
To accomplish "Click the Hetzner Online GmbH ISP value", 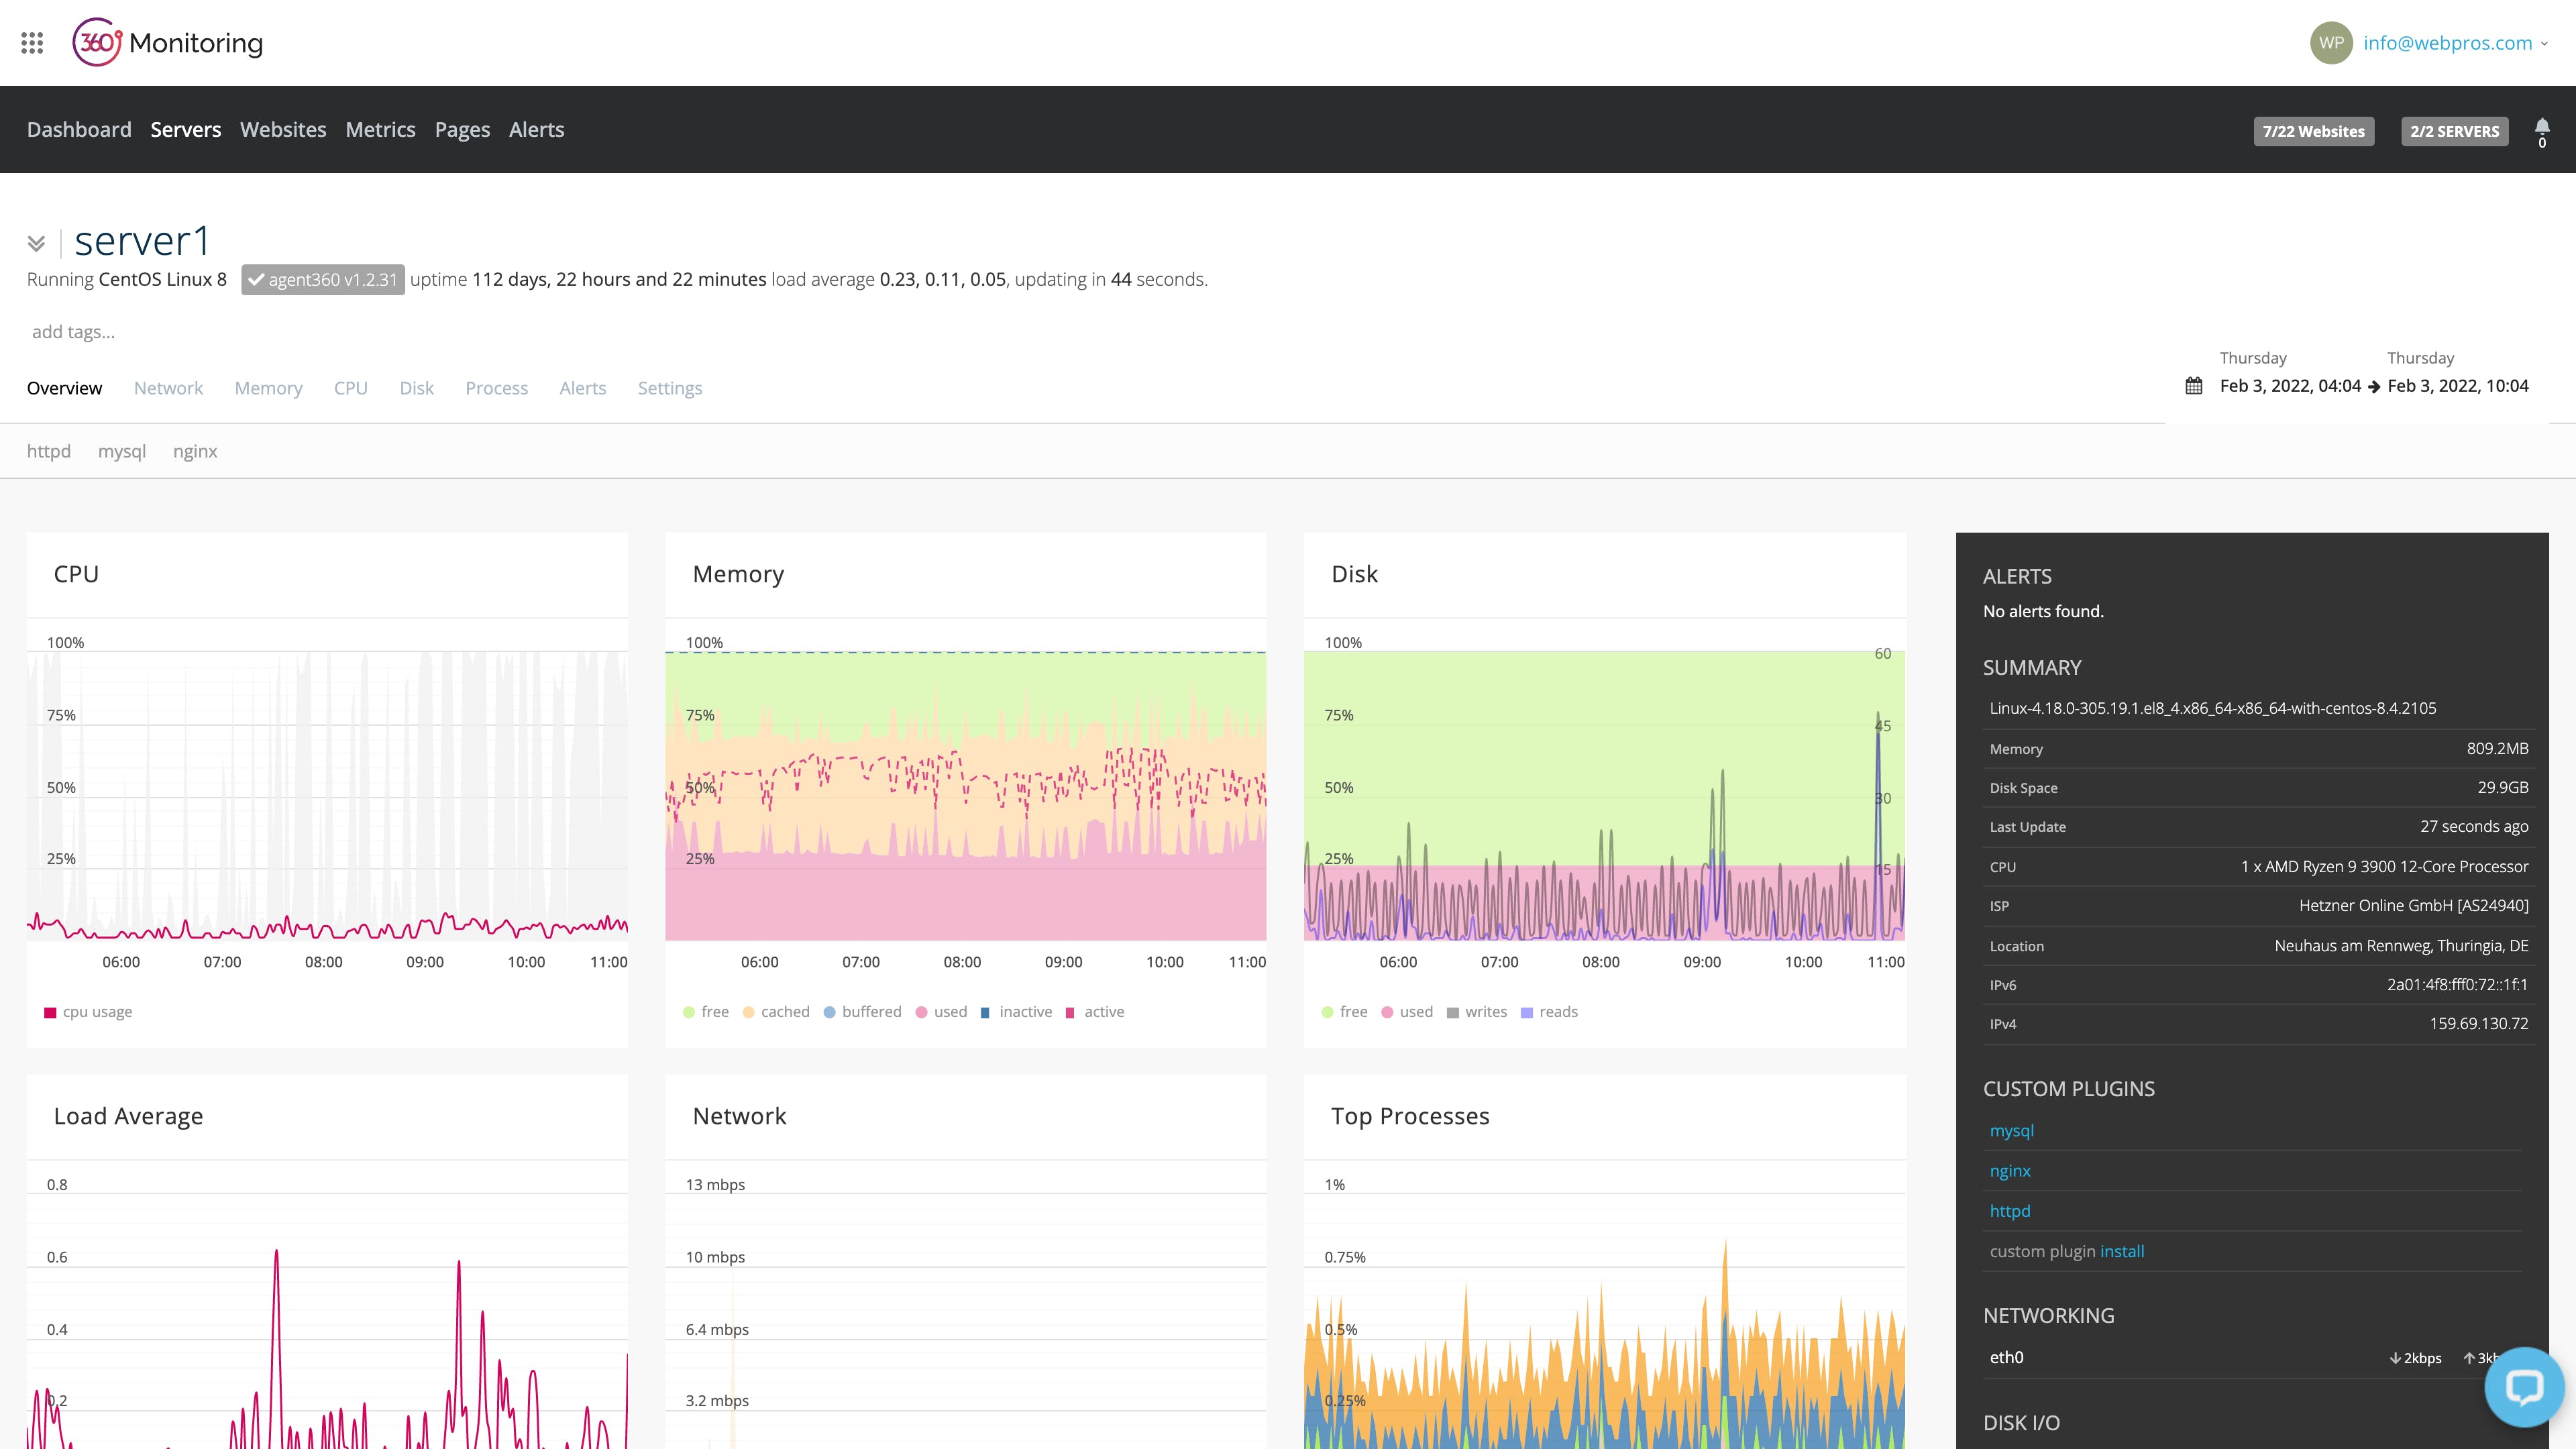I will click(2413, 906).
